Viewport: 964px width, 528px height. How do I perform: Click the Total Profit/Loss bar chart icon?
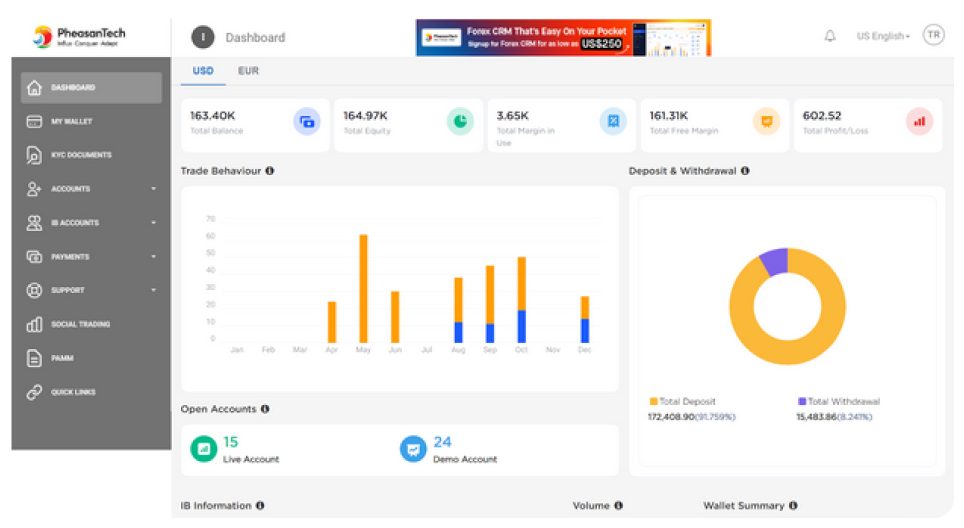click(x=919, y=122)
